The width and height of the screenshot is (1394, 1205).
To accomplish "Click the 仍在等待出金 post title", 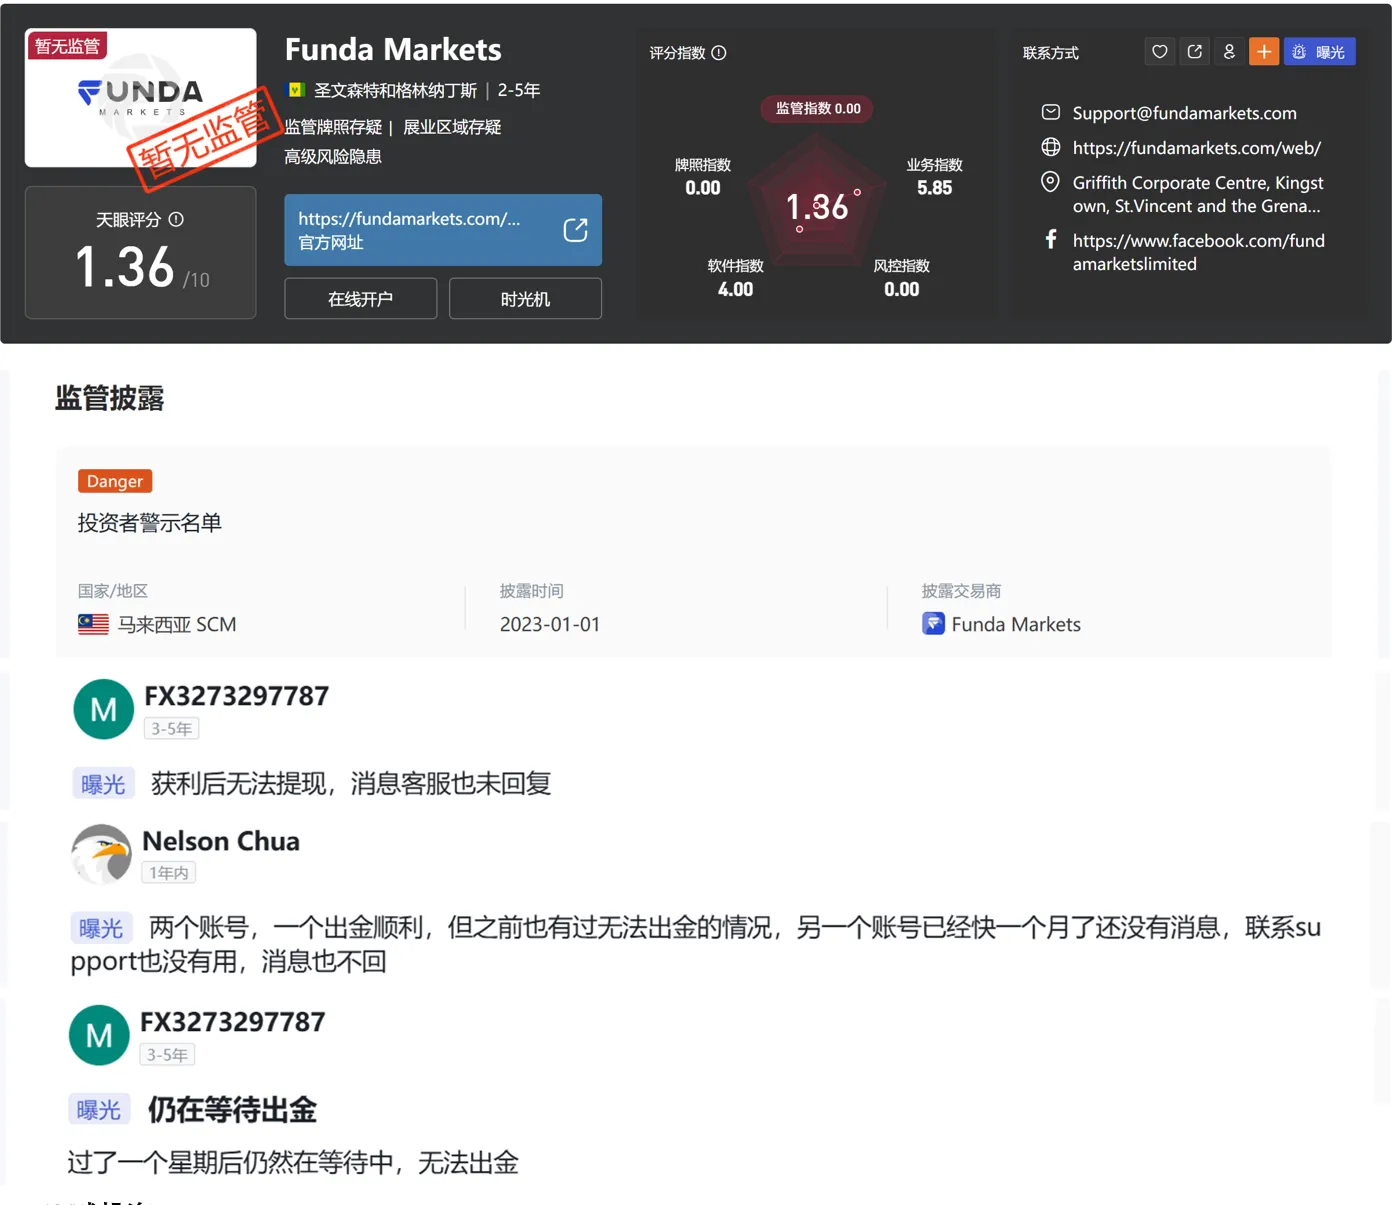I will pos(232,1109).
